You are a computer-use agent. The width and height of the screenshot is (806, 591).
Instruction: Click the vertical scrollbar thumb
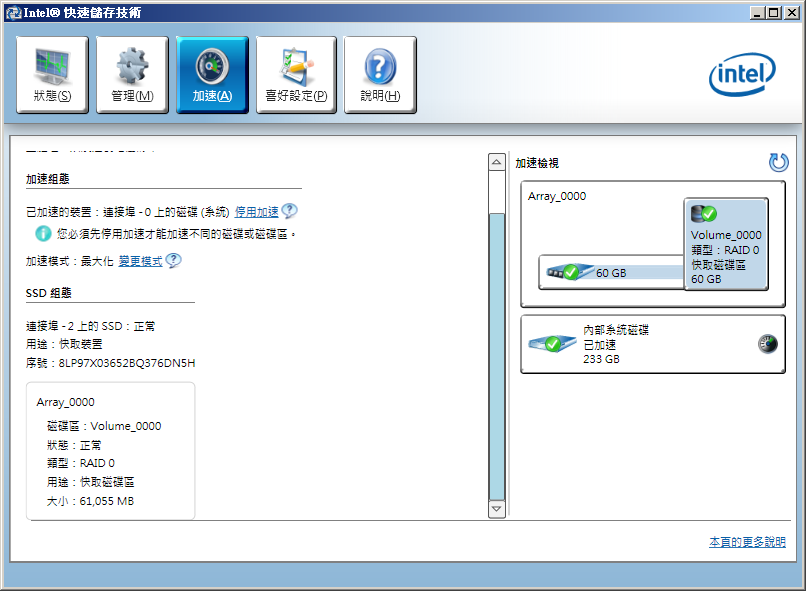pyautogui.click(x=497, y=356)
